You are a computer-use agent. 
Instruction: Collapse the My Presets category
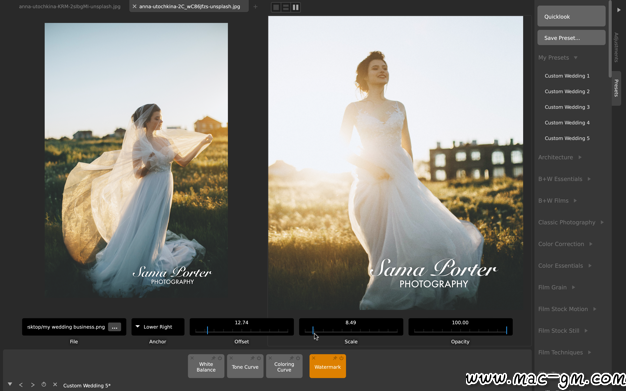pyautogui.click(x=558, y=58)
